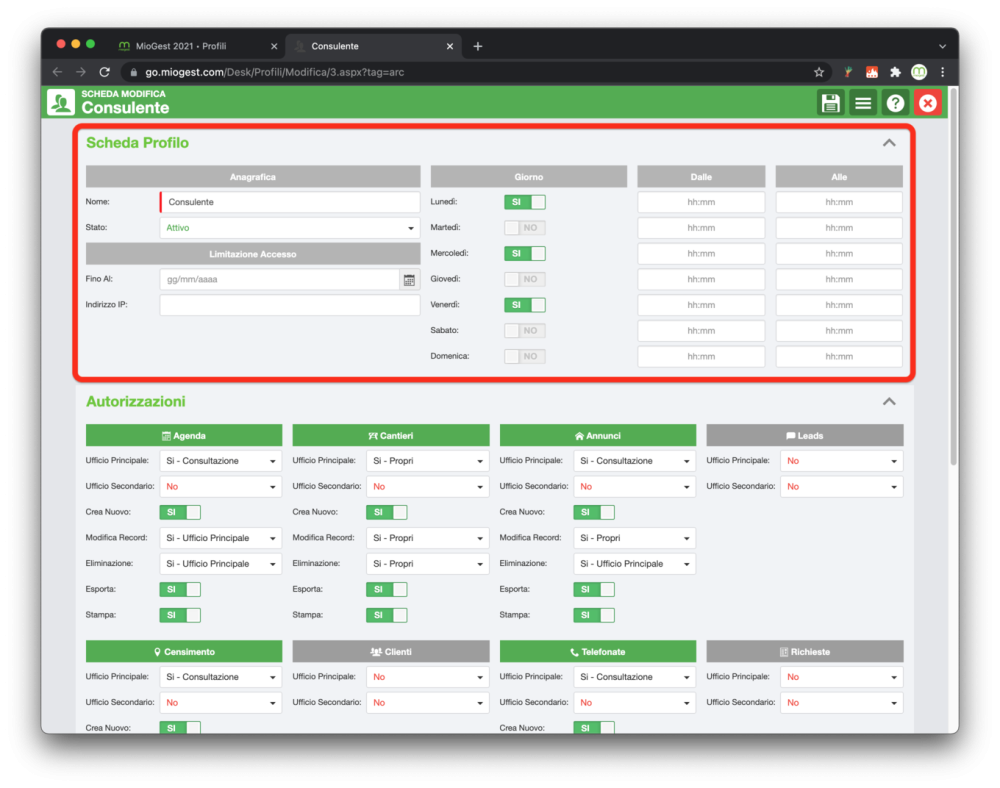Collapse the Scheda Profilo section
Screen dimensions: 1000x788
889,143
